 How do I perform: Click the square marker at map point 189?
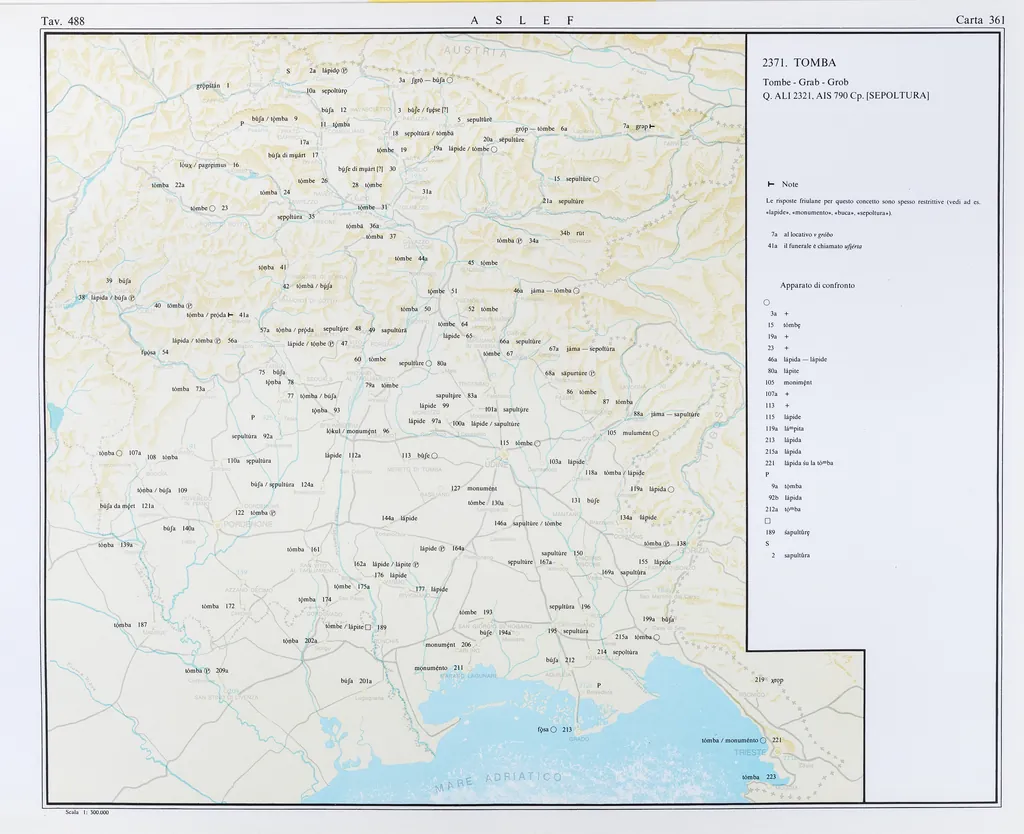tap(368, 627)
